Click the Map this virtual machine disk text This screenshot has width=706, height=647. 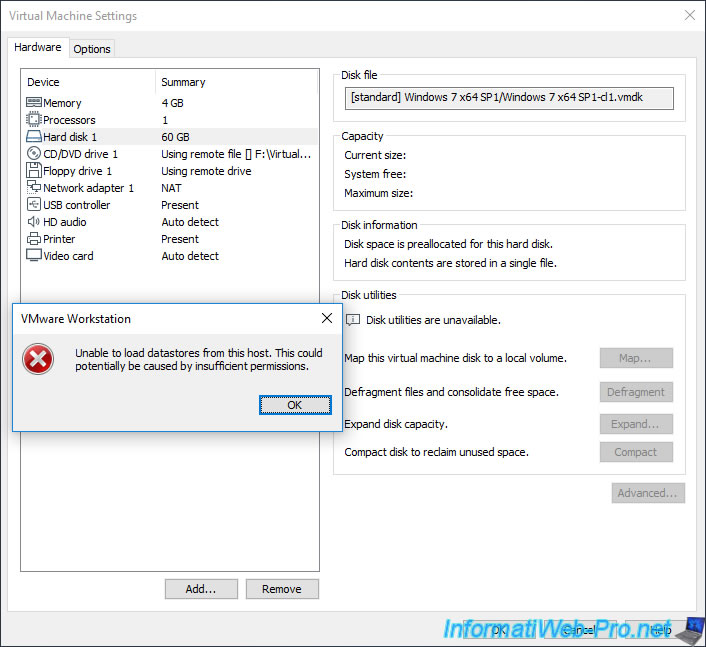tap(455, 358)
